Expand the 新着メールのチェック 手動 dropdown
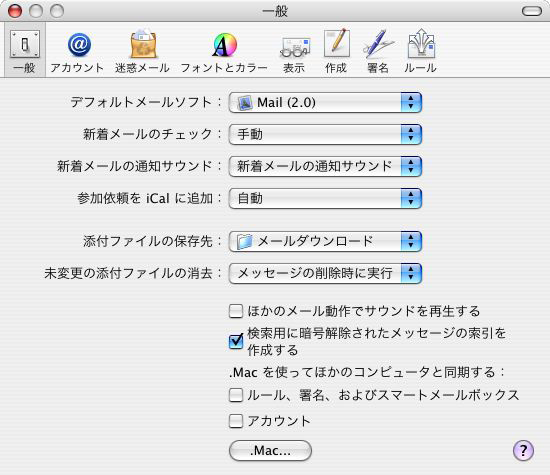 325,134
